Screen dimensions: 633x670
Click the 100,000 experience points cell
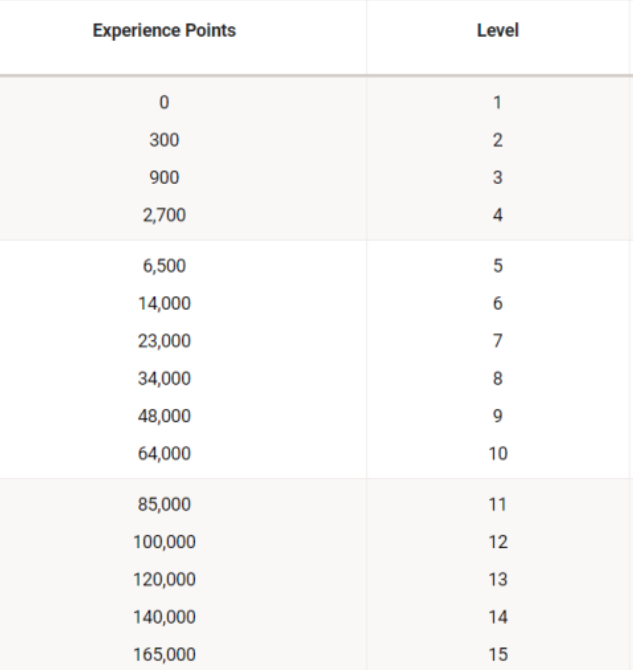point(164,542)
